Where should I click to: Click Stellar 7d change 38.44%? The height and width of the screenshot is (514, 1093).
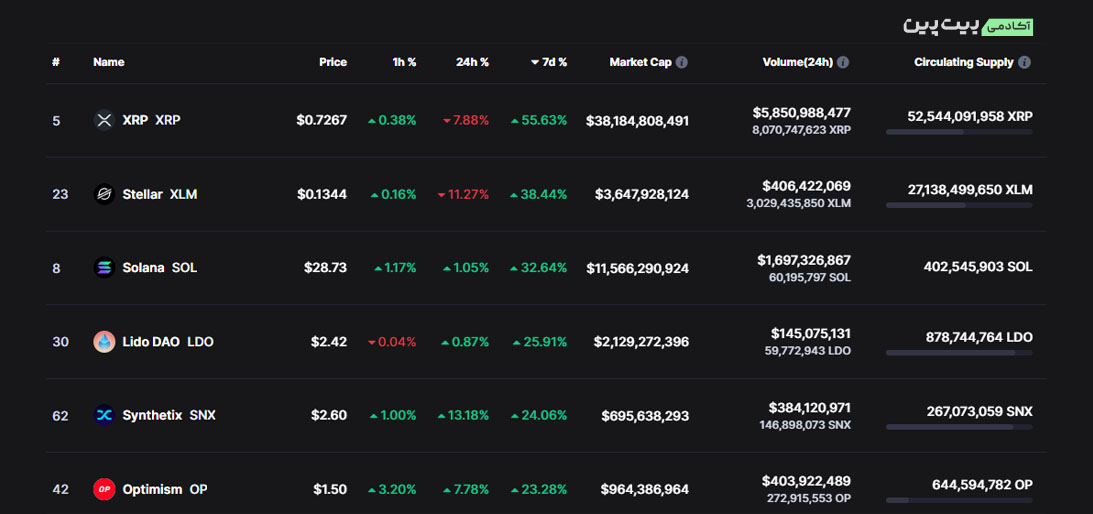pyautogui.click(x=539, y=194)
